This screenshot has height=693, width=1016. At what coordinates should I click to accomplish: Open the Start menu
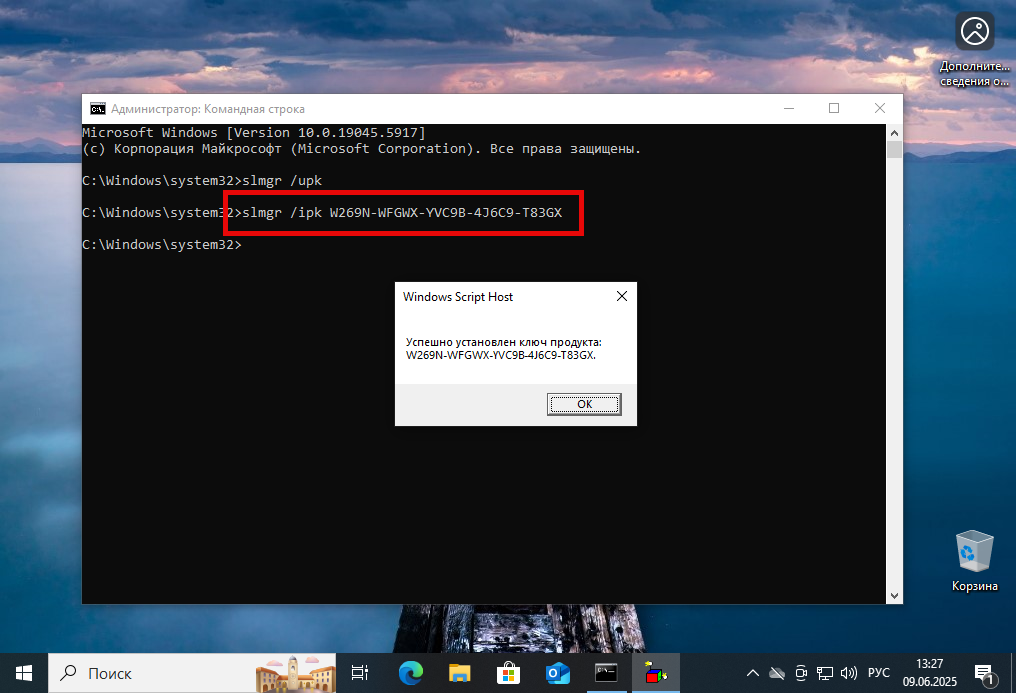(x=23, y=673)
